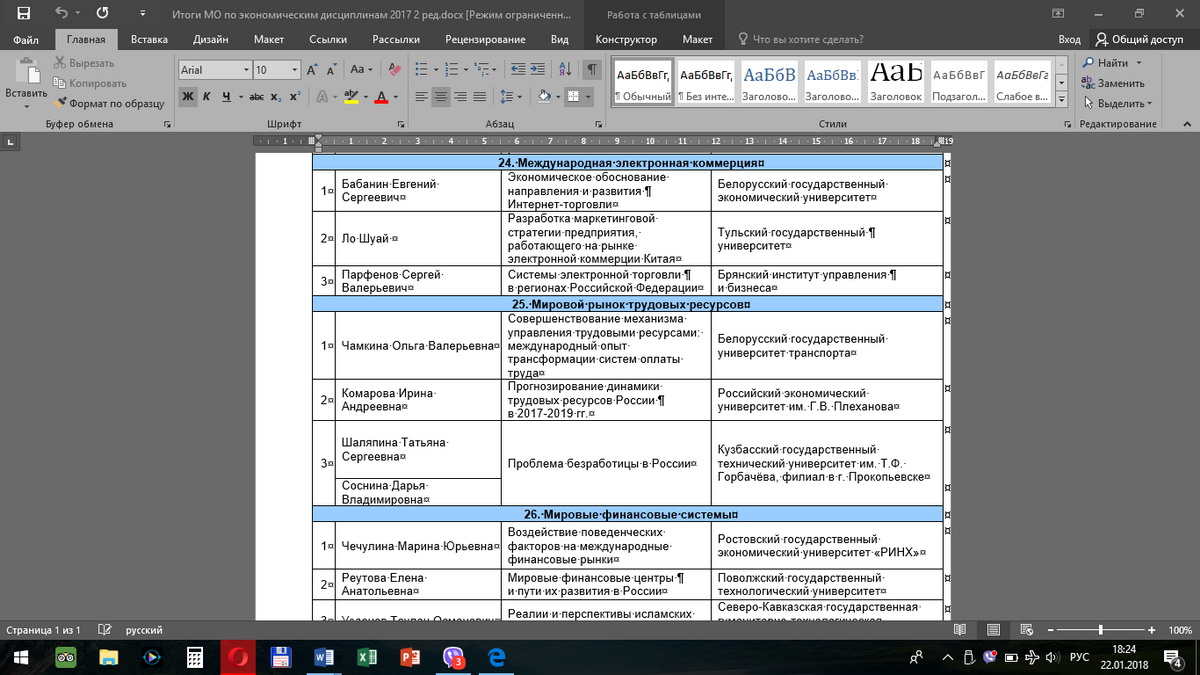Switch to read mode view in status bar
The width and height of the screenshot is (1200, 675).
[960, 630]
